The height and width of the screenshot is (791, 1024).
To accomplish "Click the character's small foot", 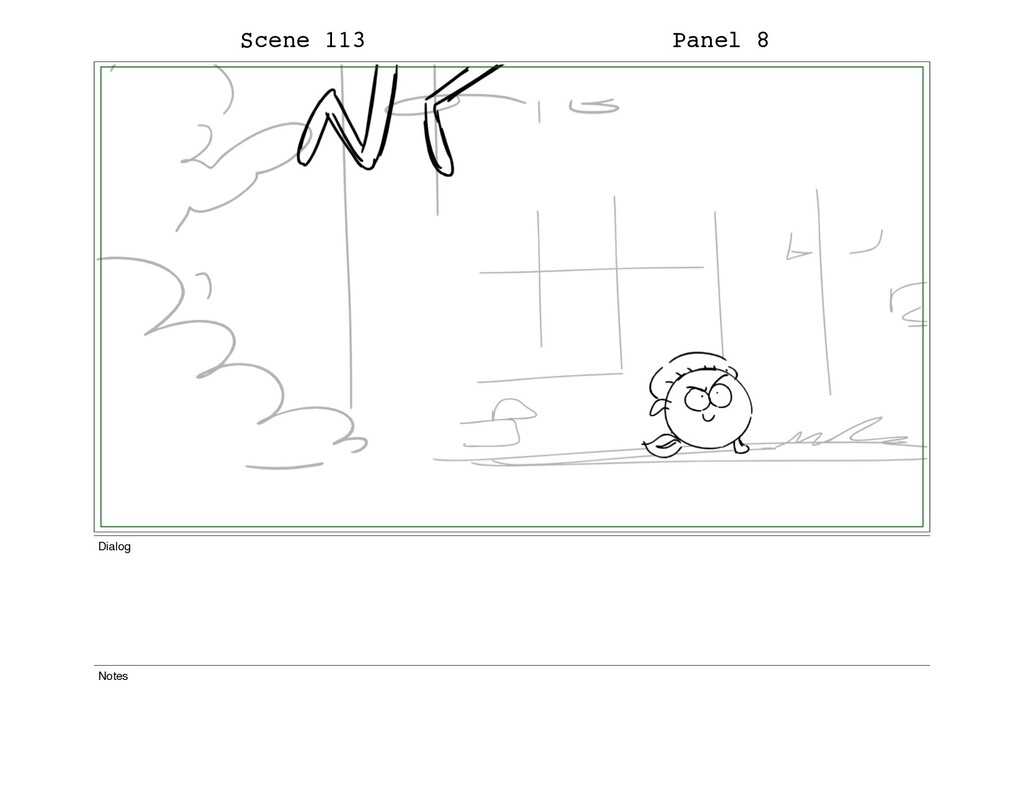I will pyautogui.click(x=741, y=447).
